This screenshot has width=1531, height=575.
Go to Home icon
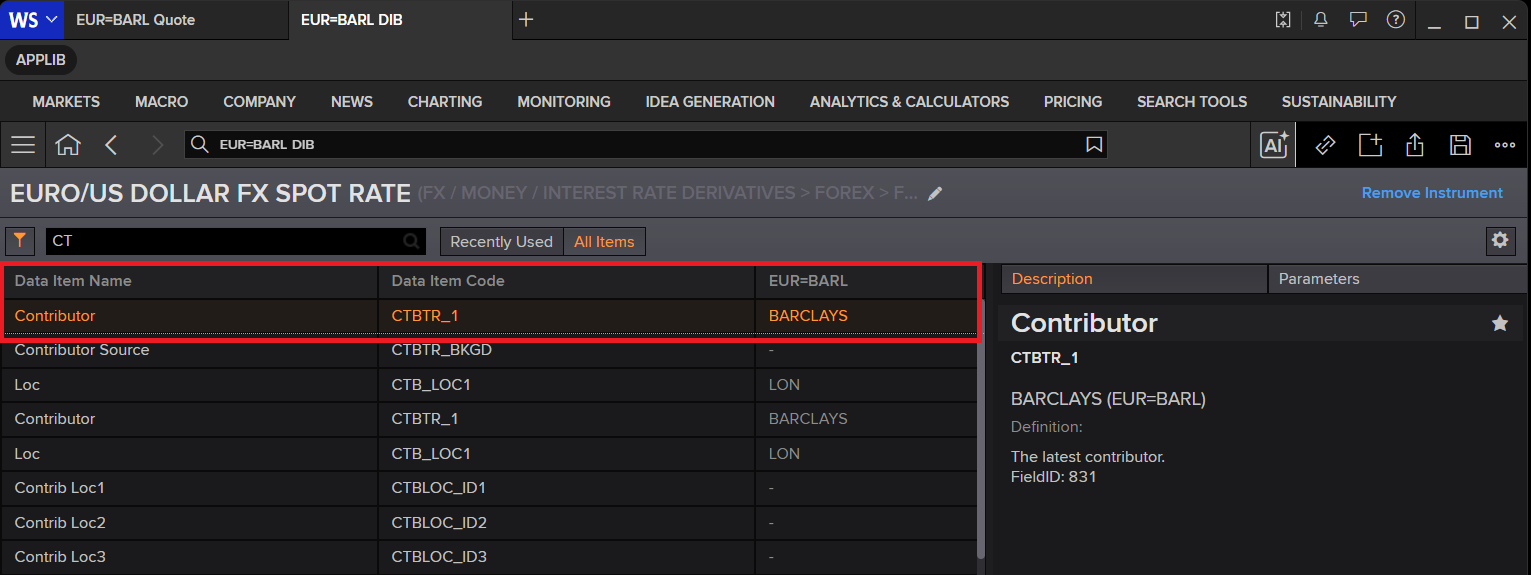point(68,145)
